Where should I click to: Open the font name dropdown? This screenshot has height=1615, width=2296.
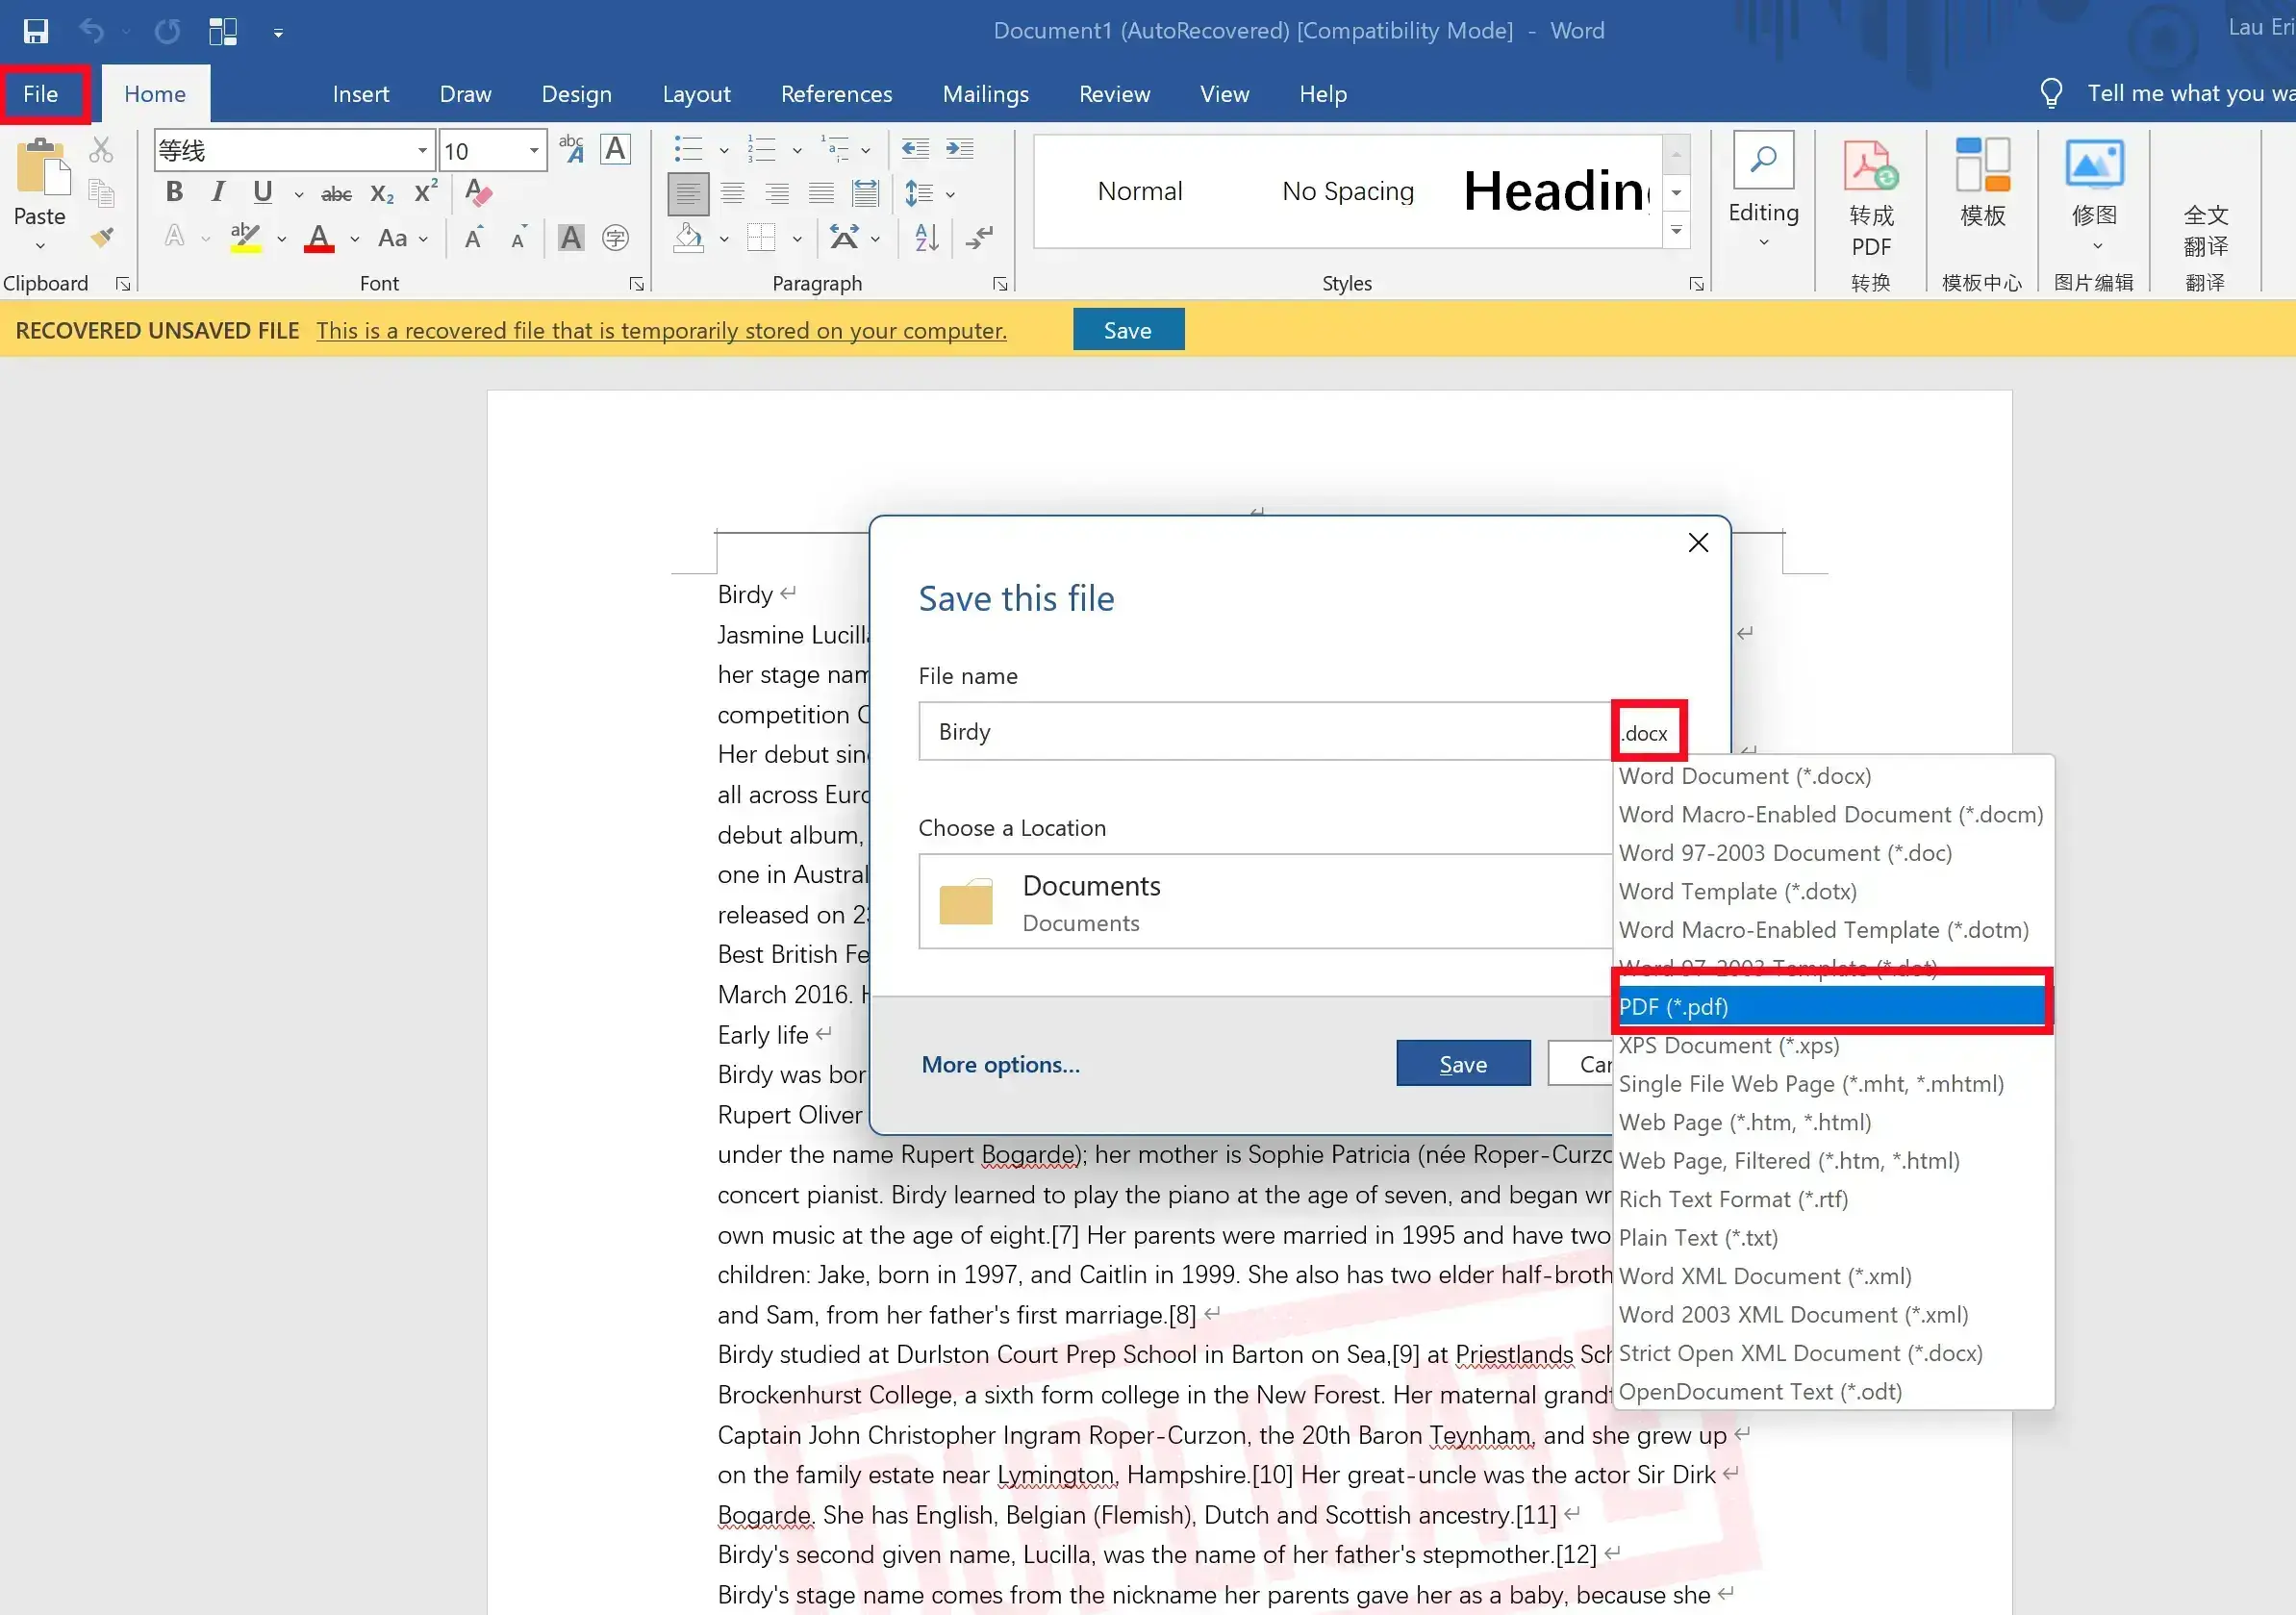422,151
